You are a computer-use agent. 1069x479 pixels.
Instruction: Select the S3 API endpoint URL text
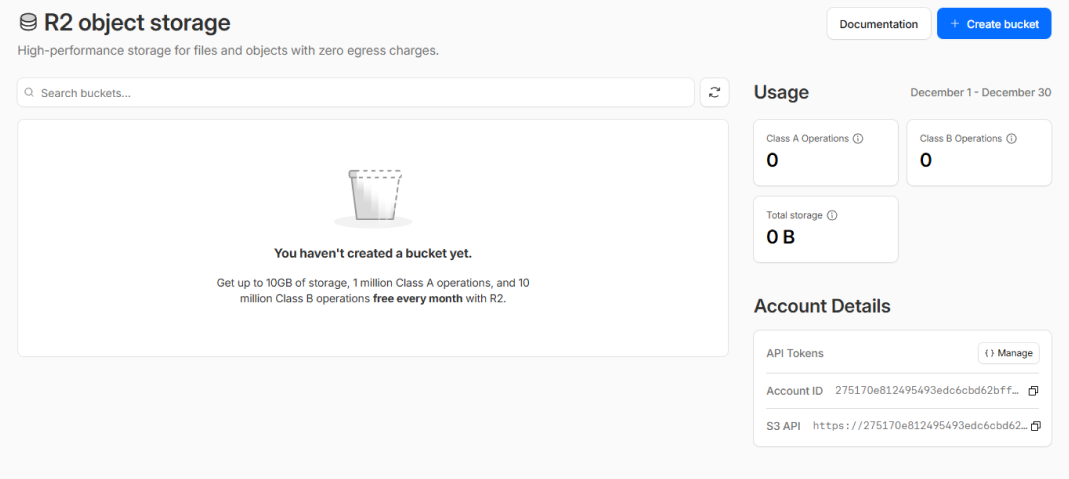click(920, 426)
